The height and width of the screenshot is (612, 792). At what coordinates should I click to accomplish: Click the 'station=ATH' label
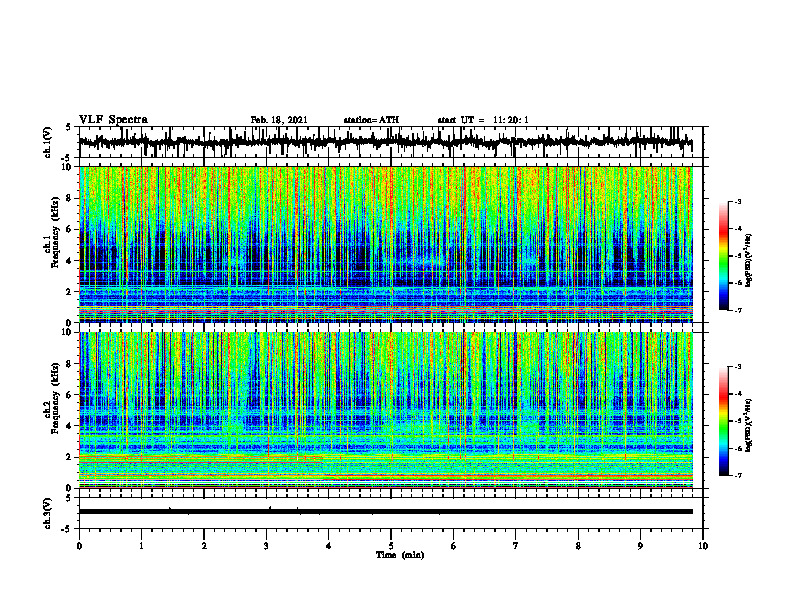[371, 120]
